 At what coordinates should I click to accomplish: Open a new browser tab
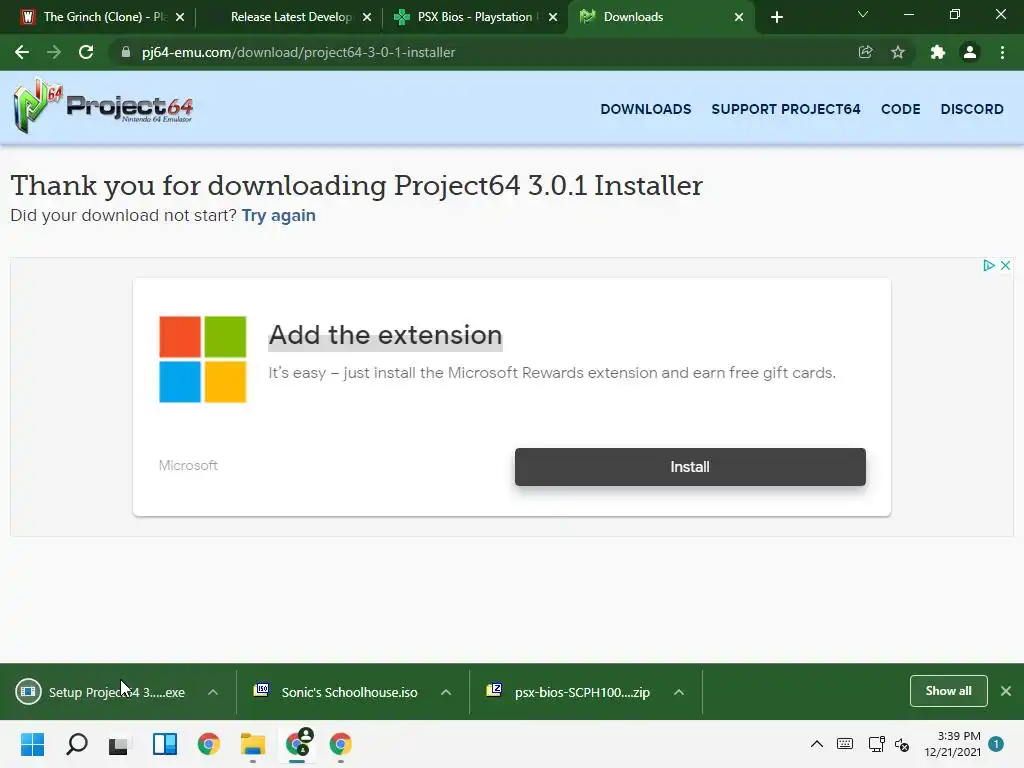776,17
